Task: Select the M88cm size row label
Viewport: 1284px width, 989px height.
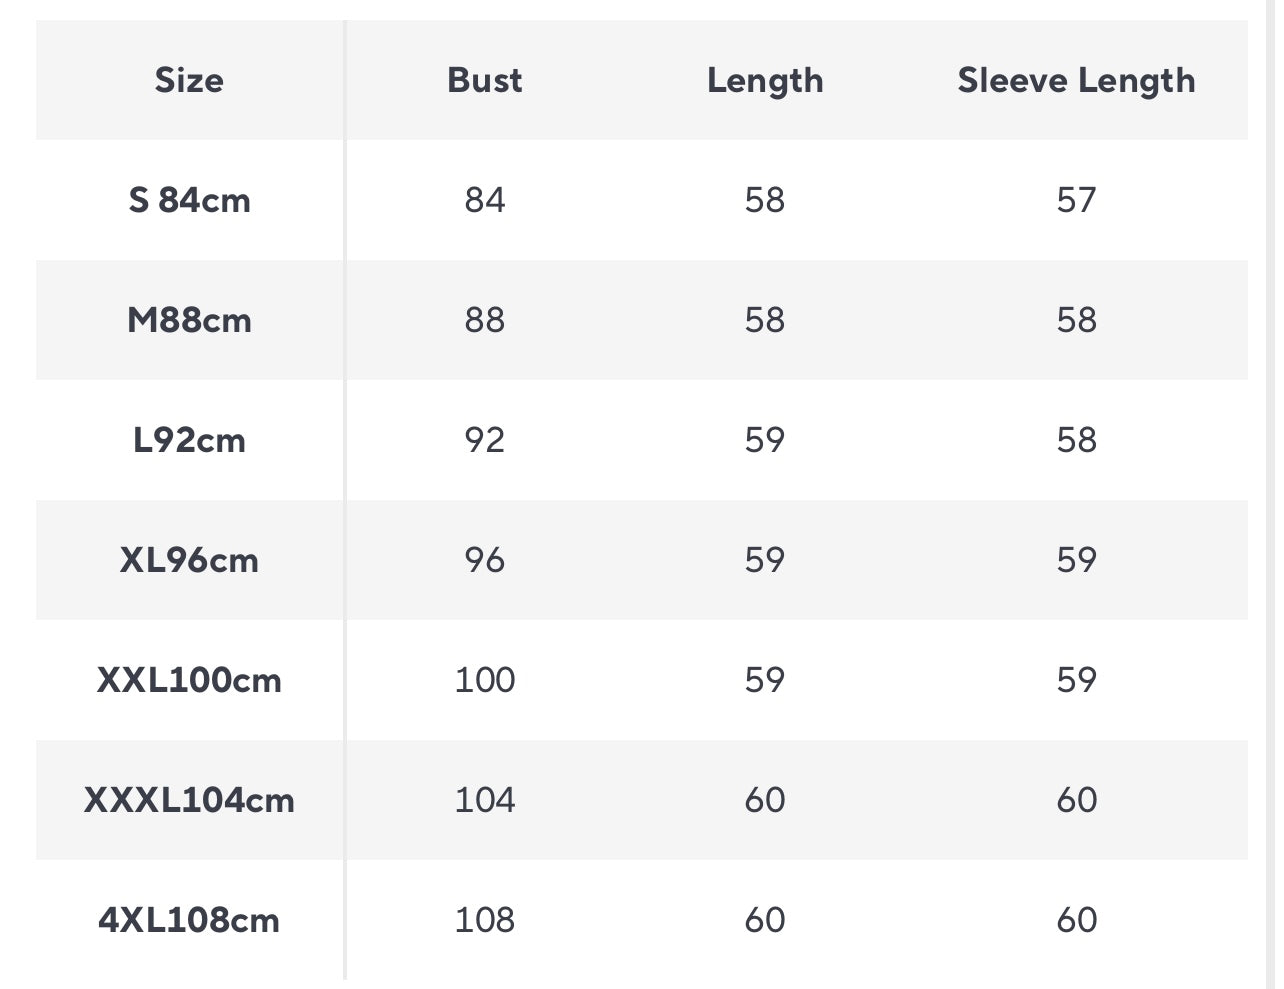Action: 189,320
